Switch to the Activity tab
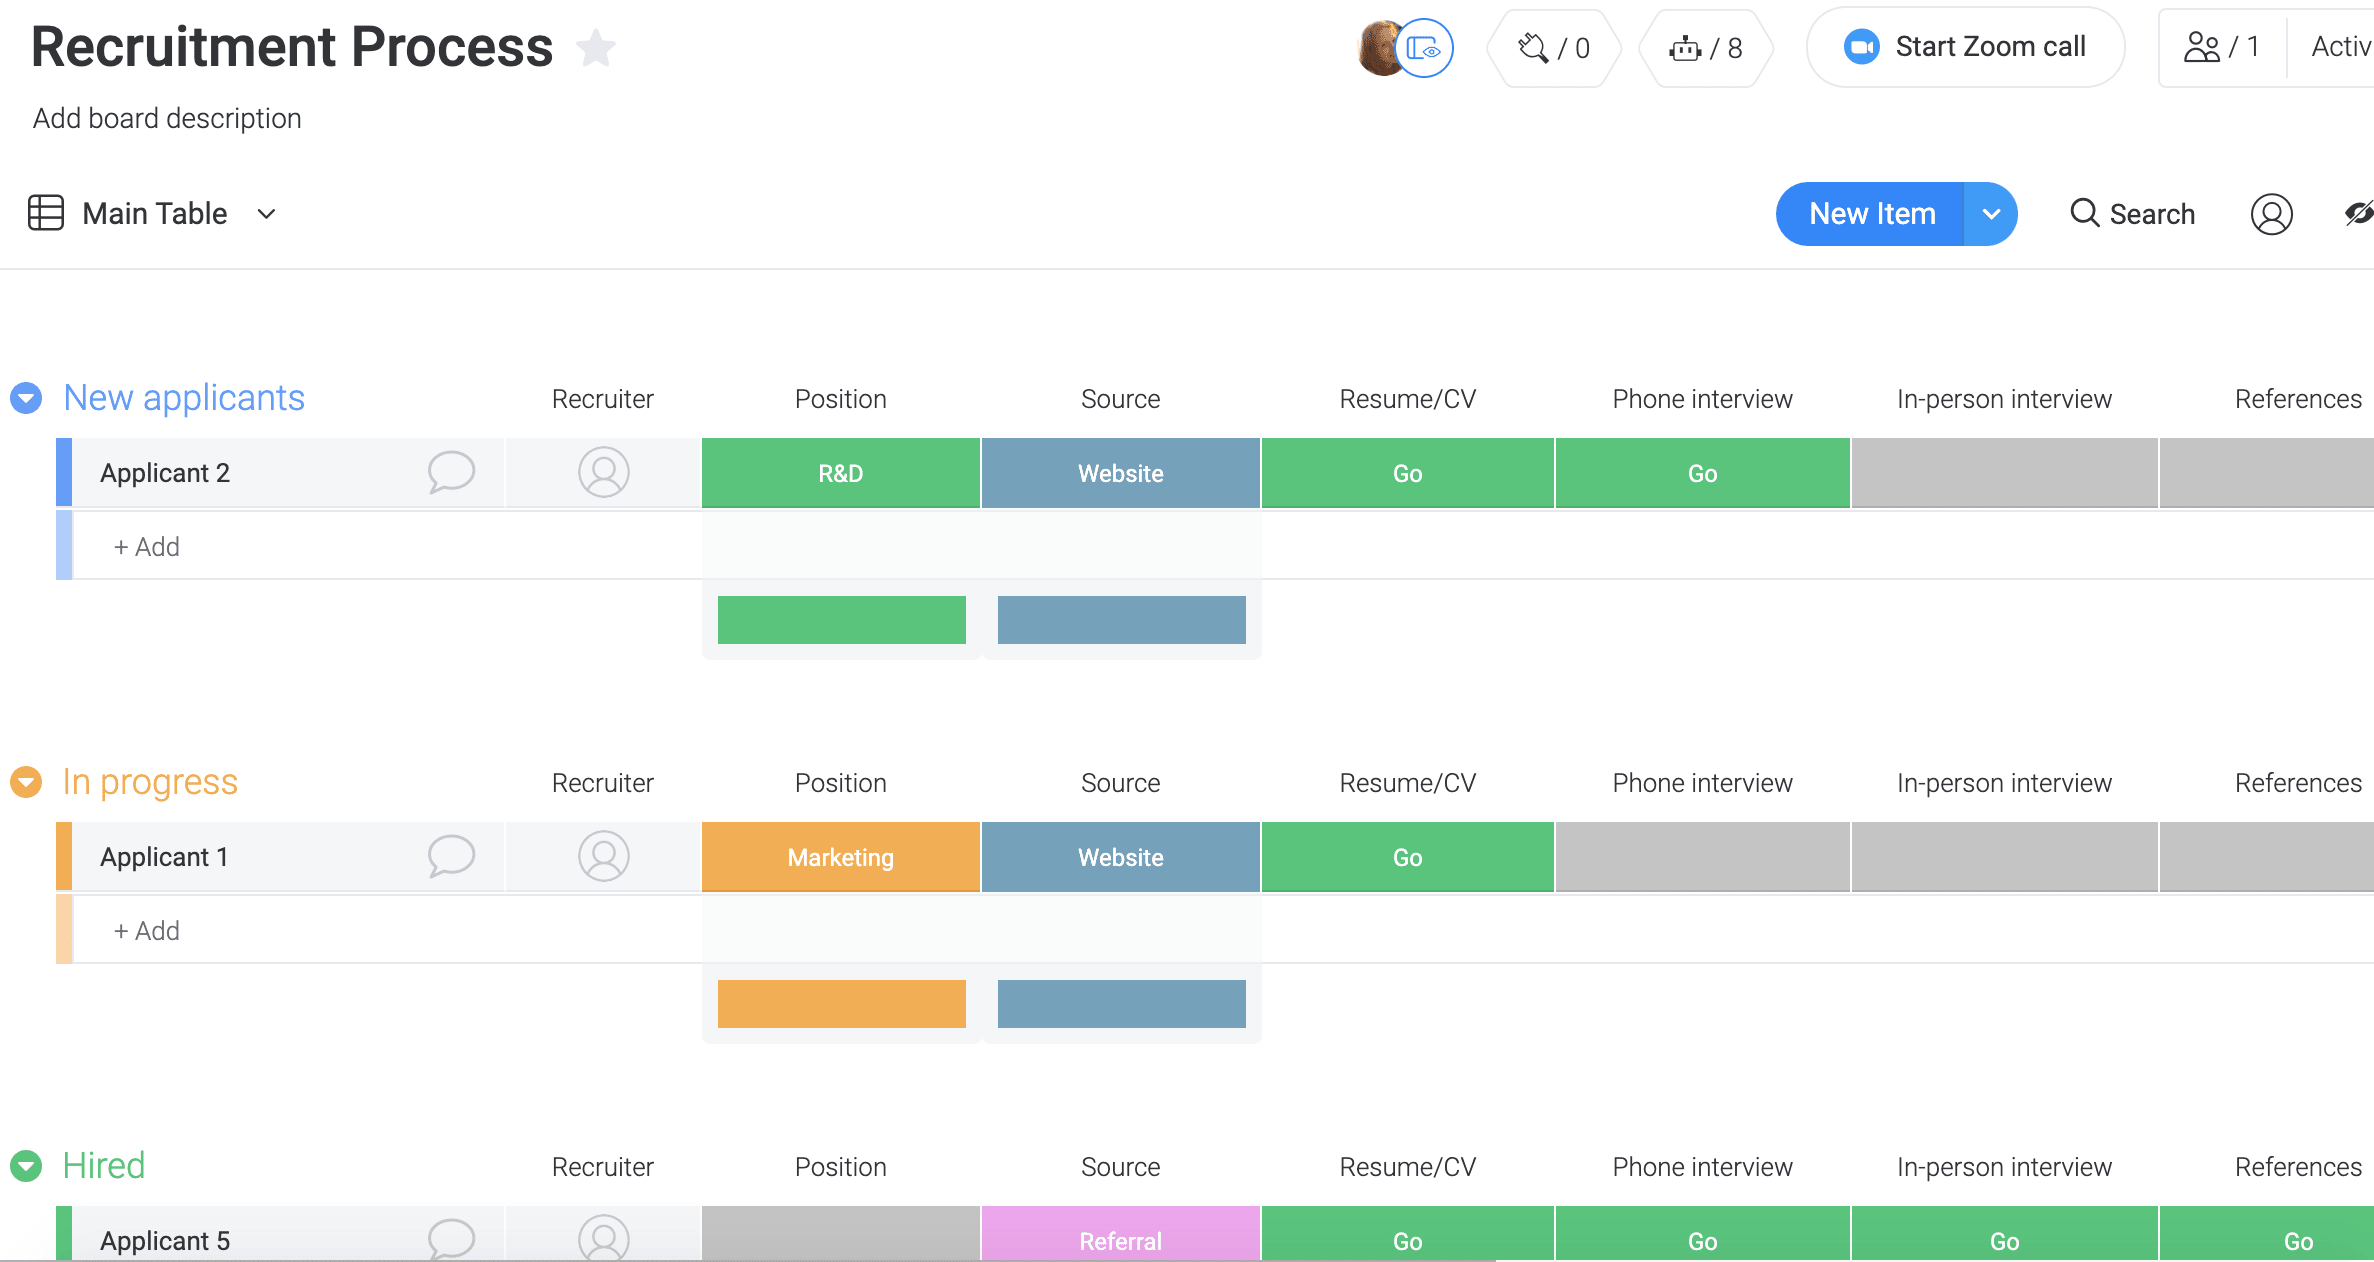Image resolution: width=2374 pixels, height=1262 pixels. click(2339, 46)
